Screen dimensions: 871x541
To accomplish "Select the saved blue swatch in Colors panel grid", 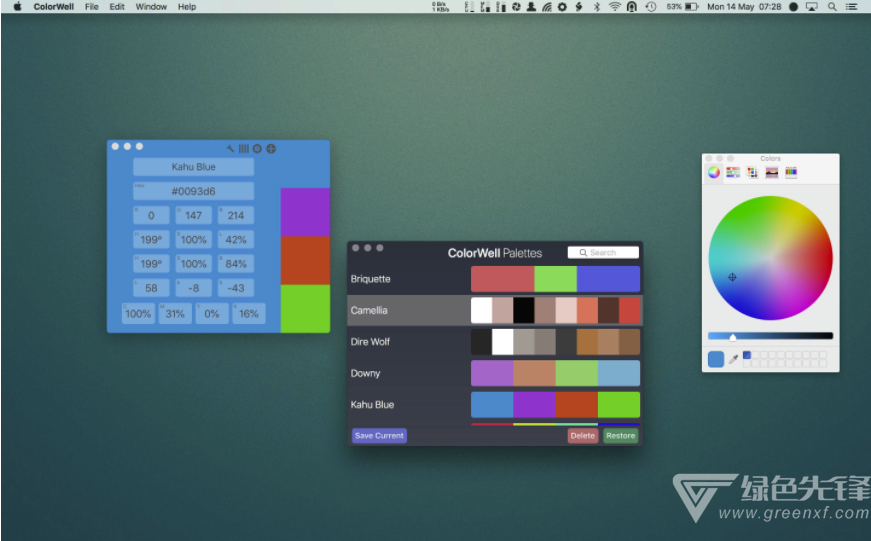I will pyautogui.click(x=747, y=355).
